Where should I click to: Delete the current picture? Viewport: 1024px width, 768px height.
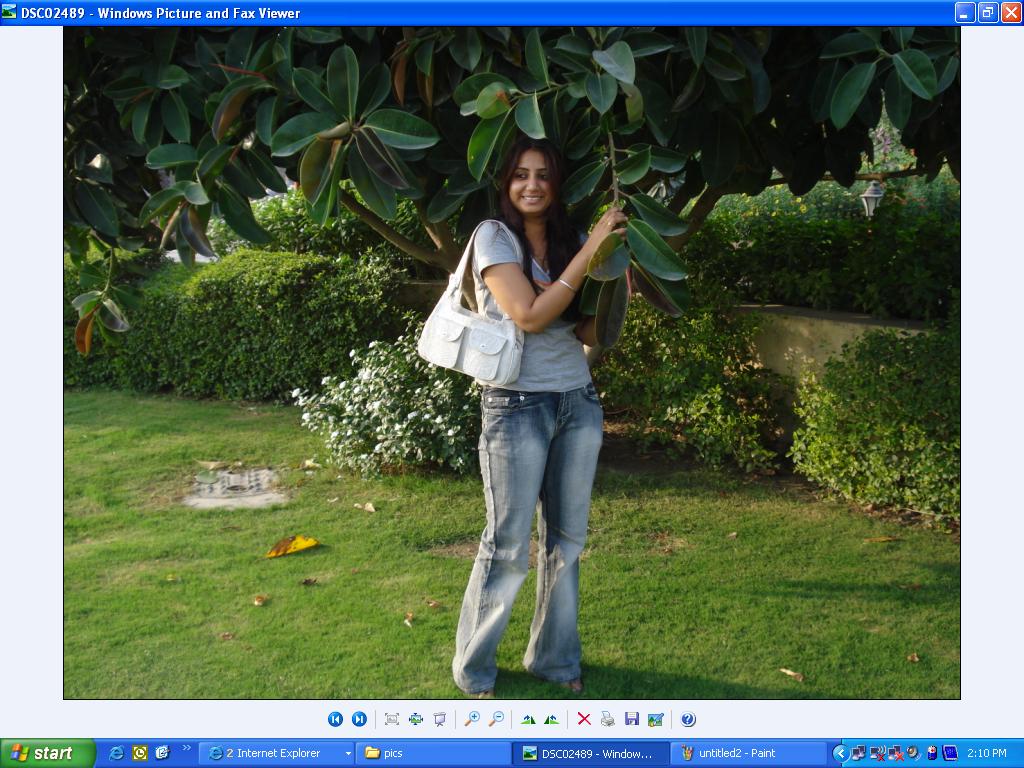pos(584,719)
